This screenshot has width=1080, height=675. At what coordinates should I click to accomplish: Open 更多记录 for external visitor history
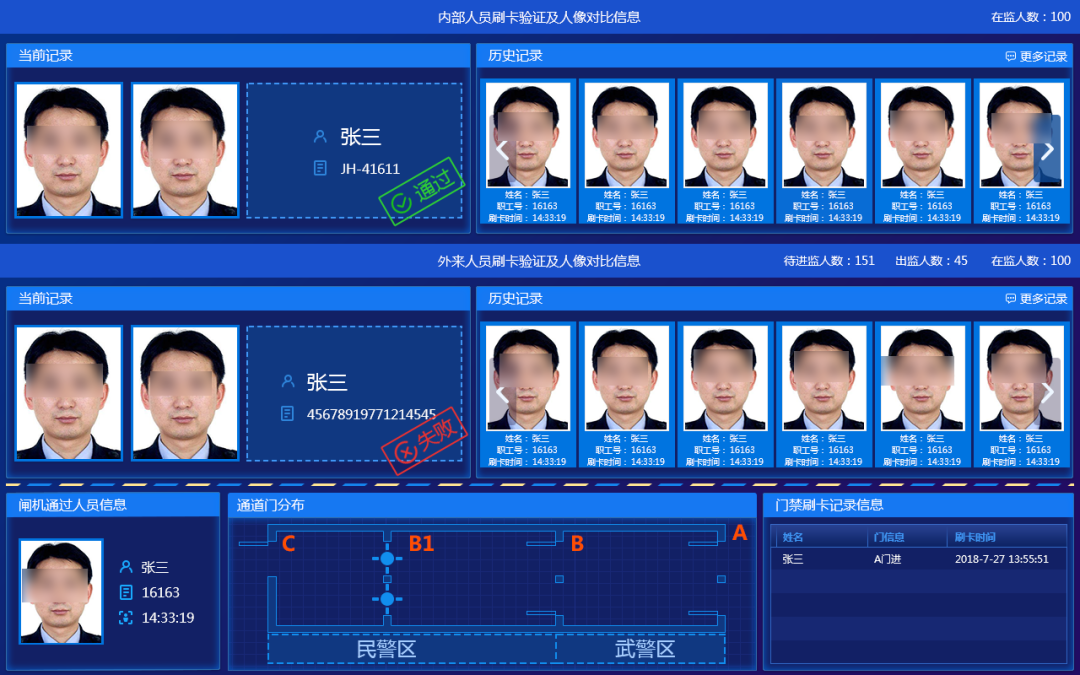click(1037, 299)
